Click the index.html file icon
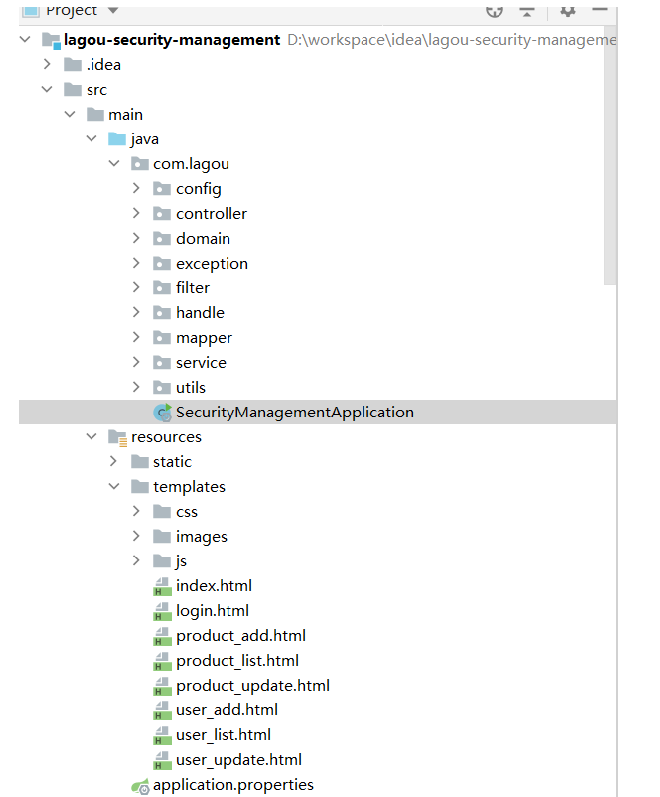 click(x=162, y=586)
